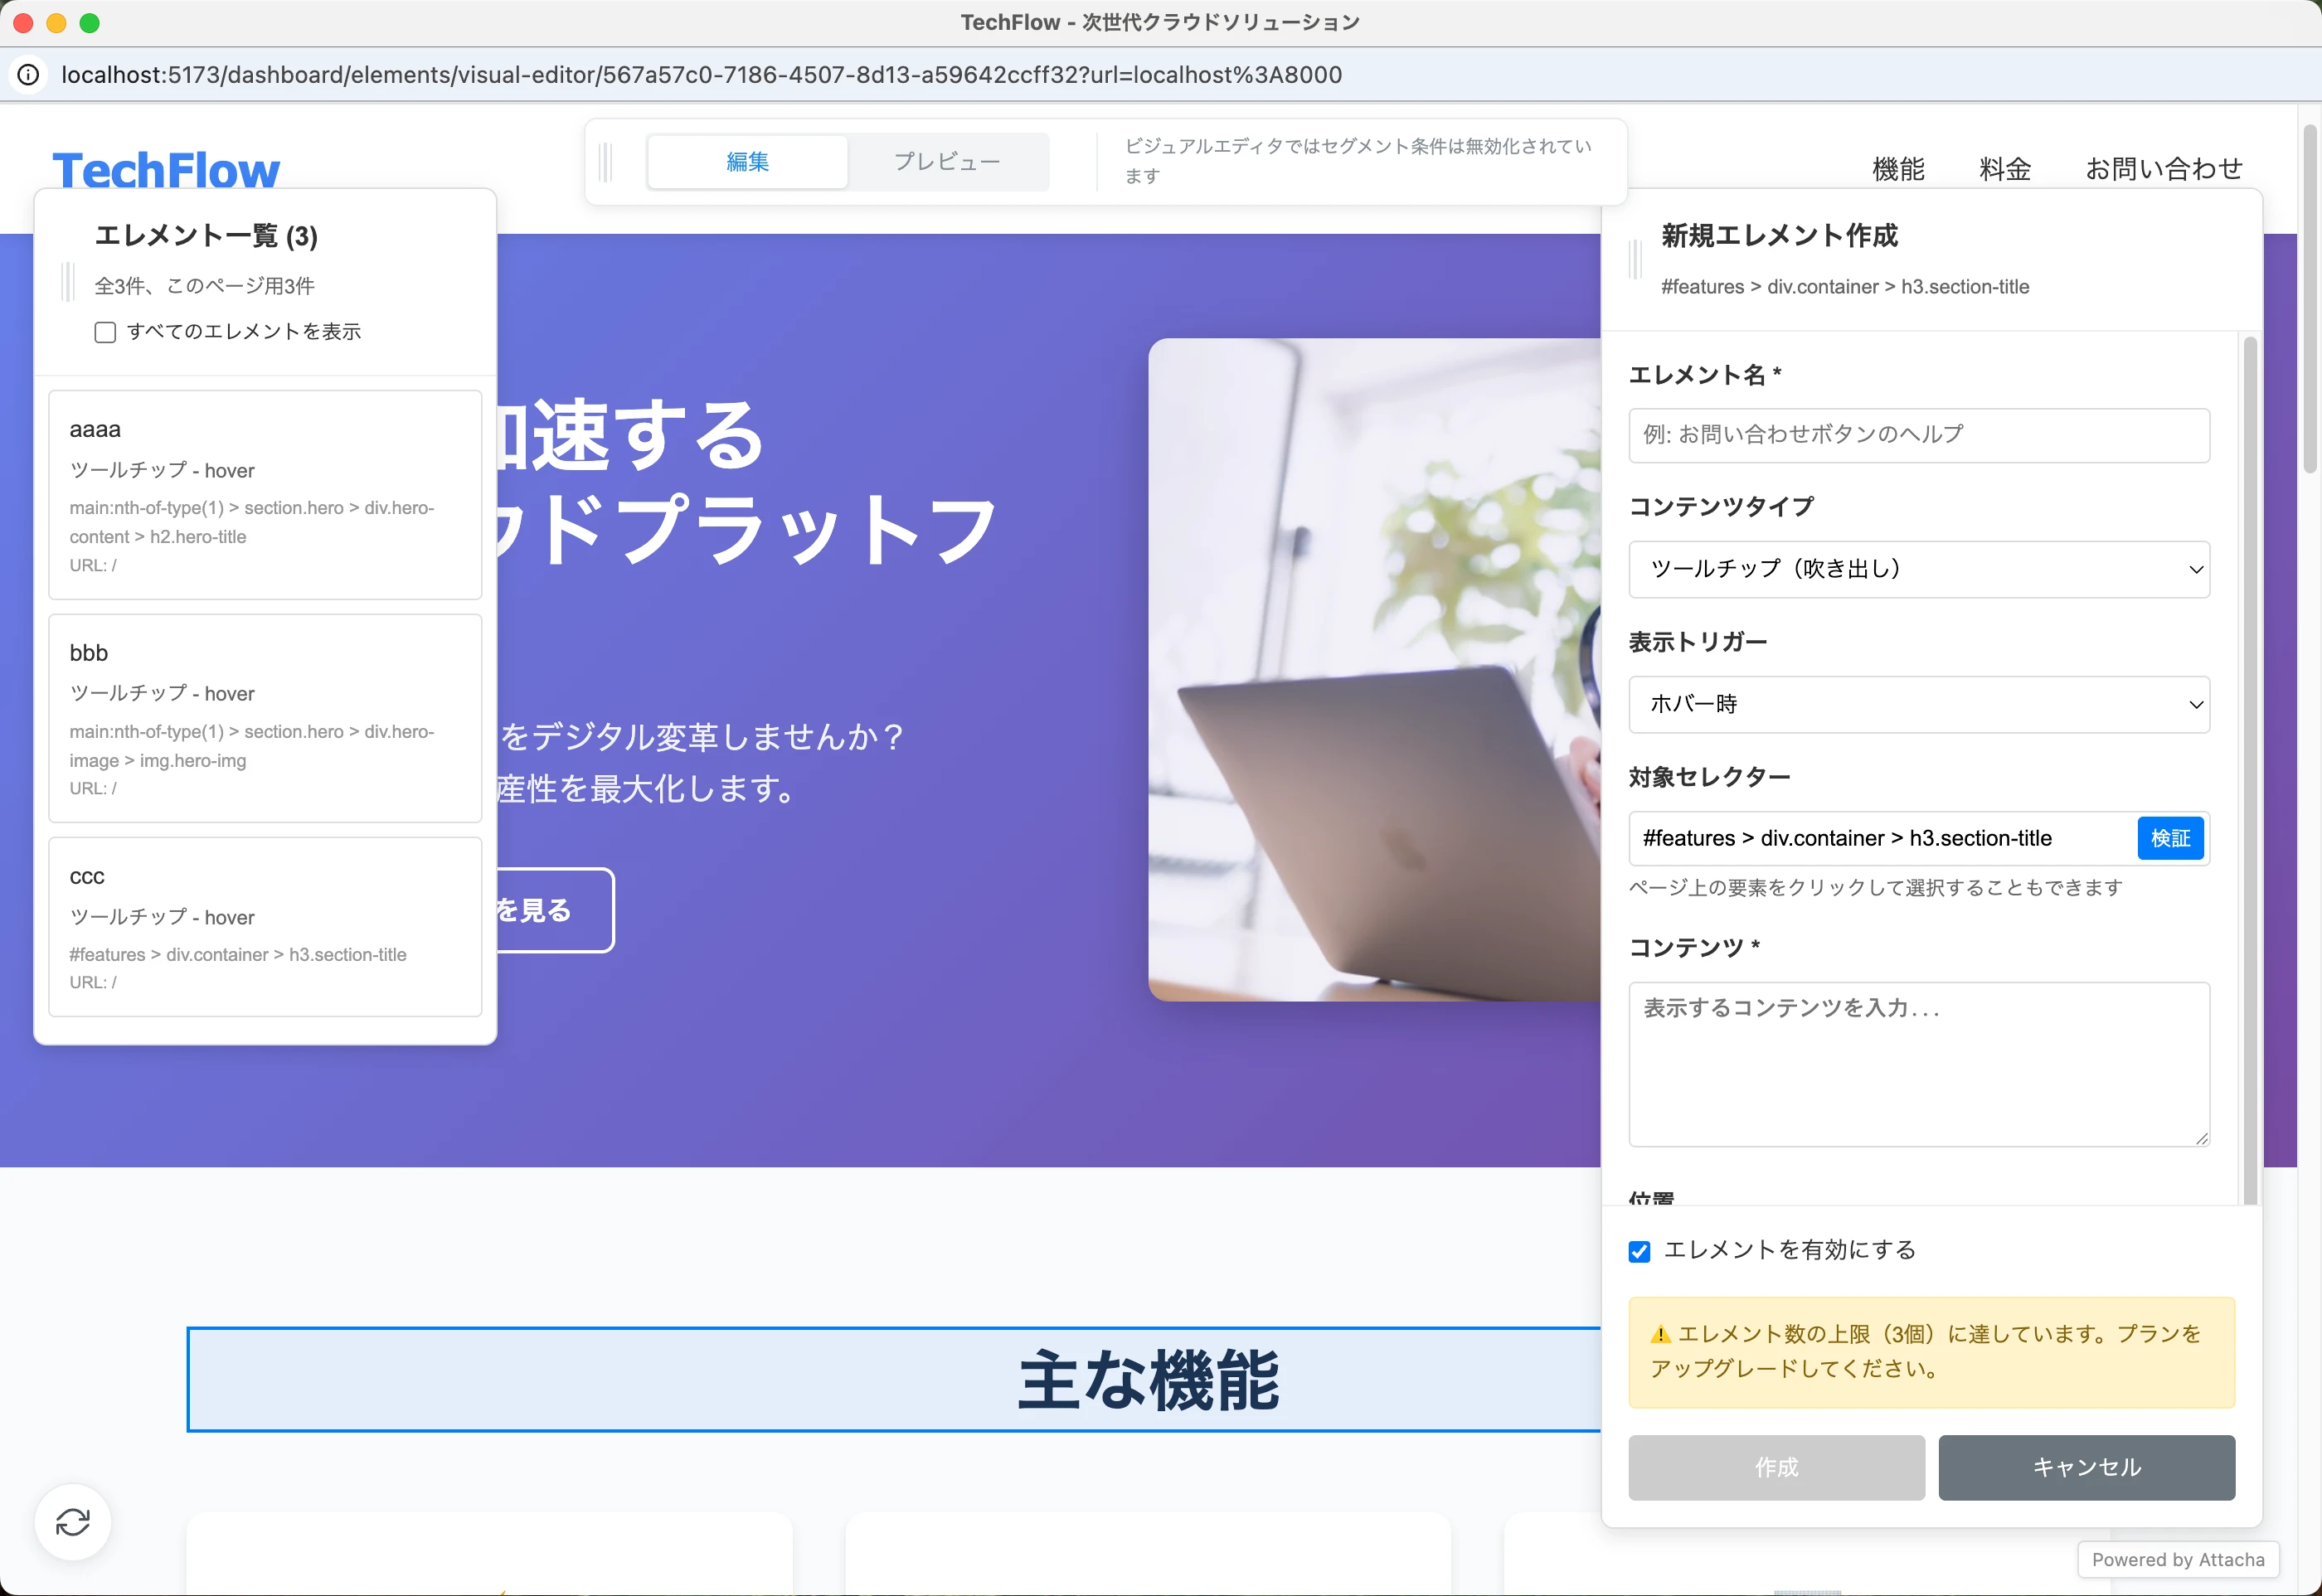The image size is (2322, 1596).
Task: Uncheck エレメントを有効にする checkbox
Action: pyautogui.click(x=1639, y=1251)
